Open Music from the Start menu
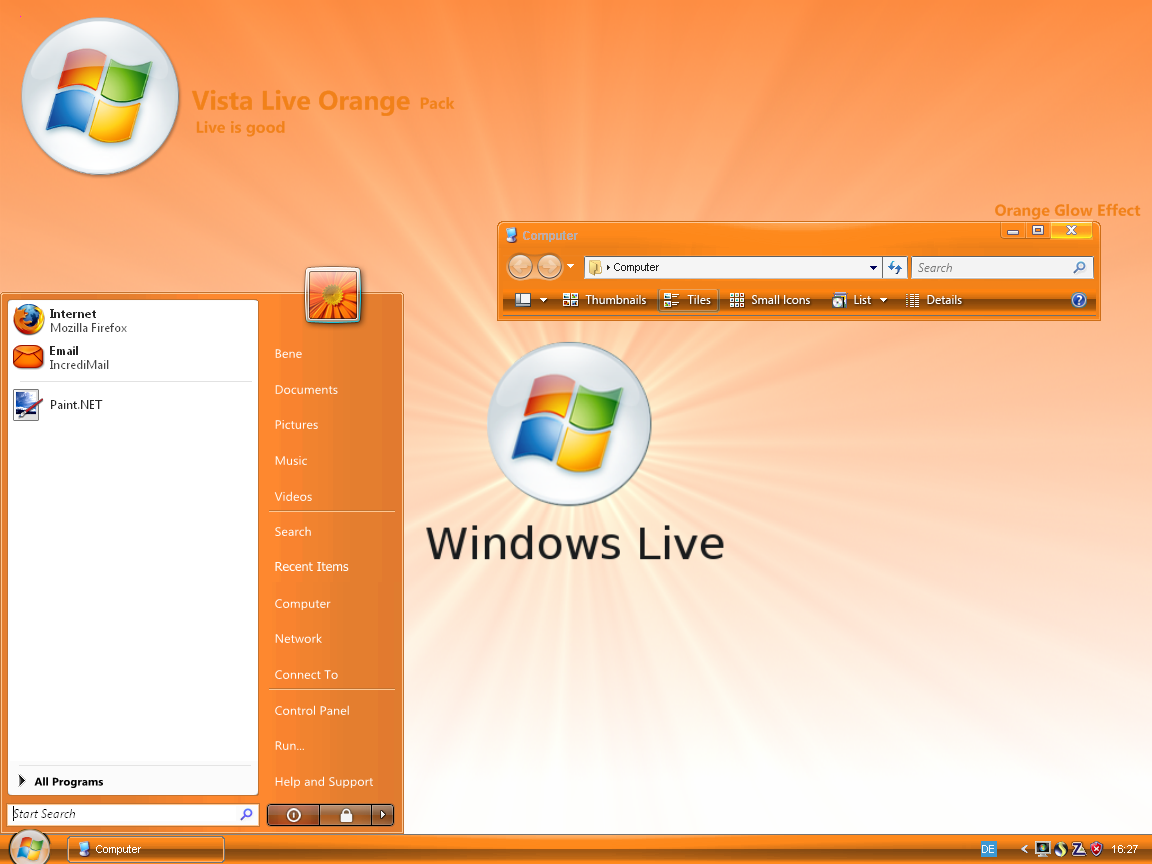This screenshot has height=864, width=1152. [x=291, y=461]
